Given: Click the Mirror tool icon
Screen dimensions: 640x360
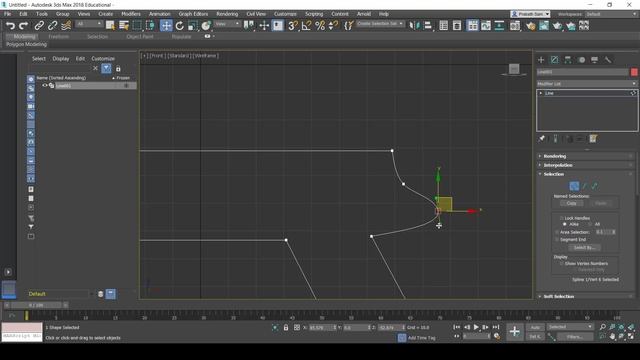Looking at the screenshot, I should click(414, 26).
